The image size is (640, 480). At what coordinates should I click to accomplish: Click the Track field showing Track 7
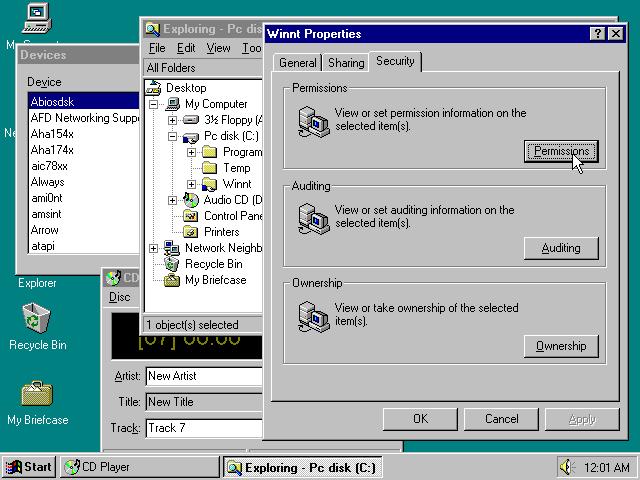[x=204, y=428]
